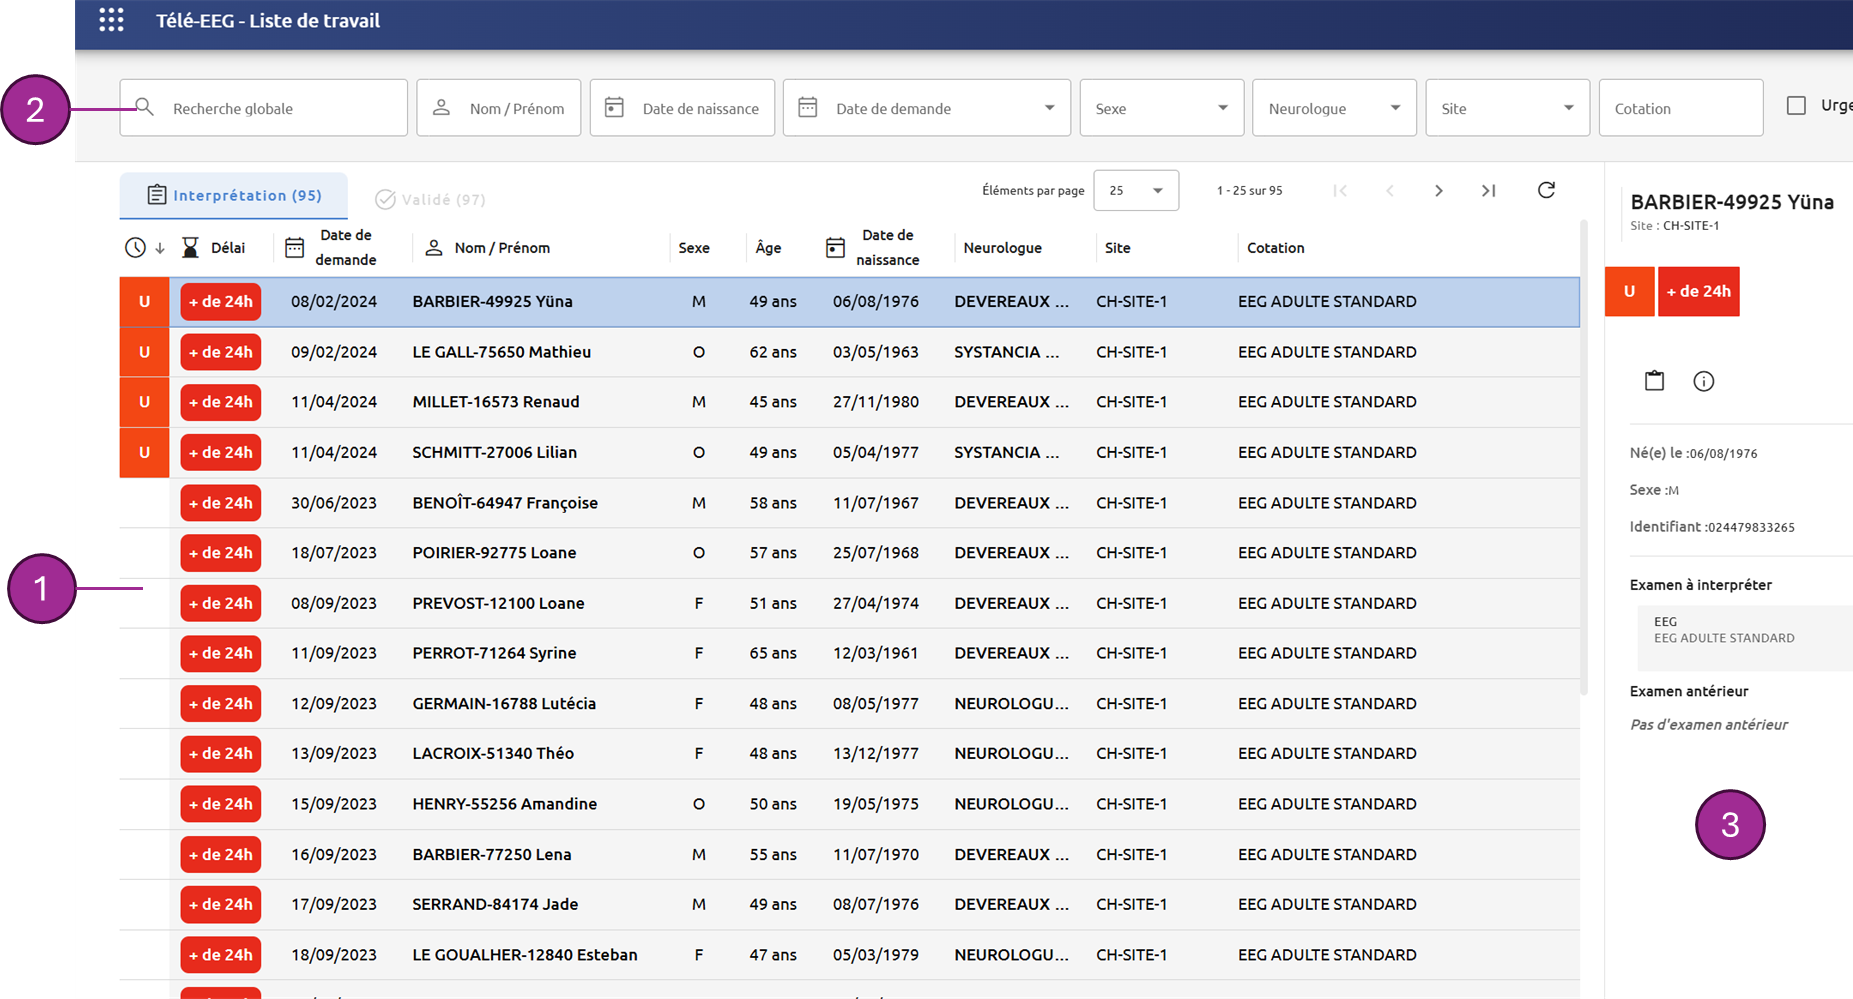Select row SCHMITT-27006 Lilian
This screenshot has height=999, width=1853.
[849, 453]
